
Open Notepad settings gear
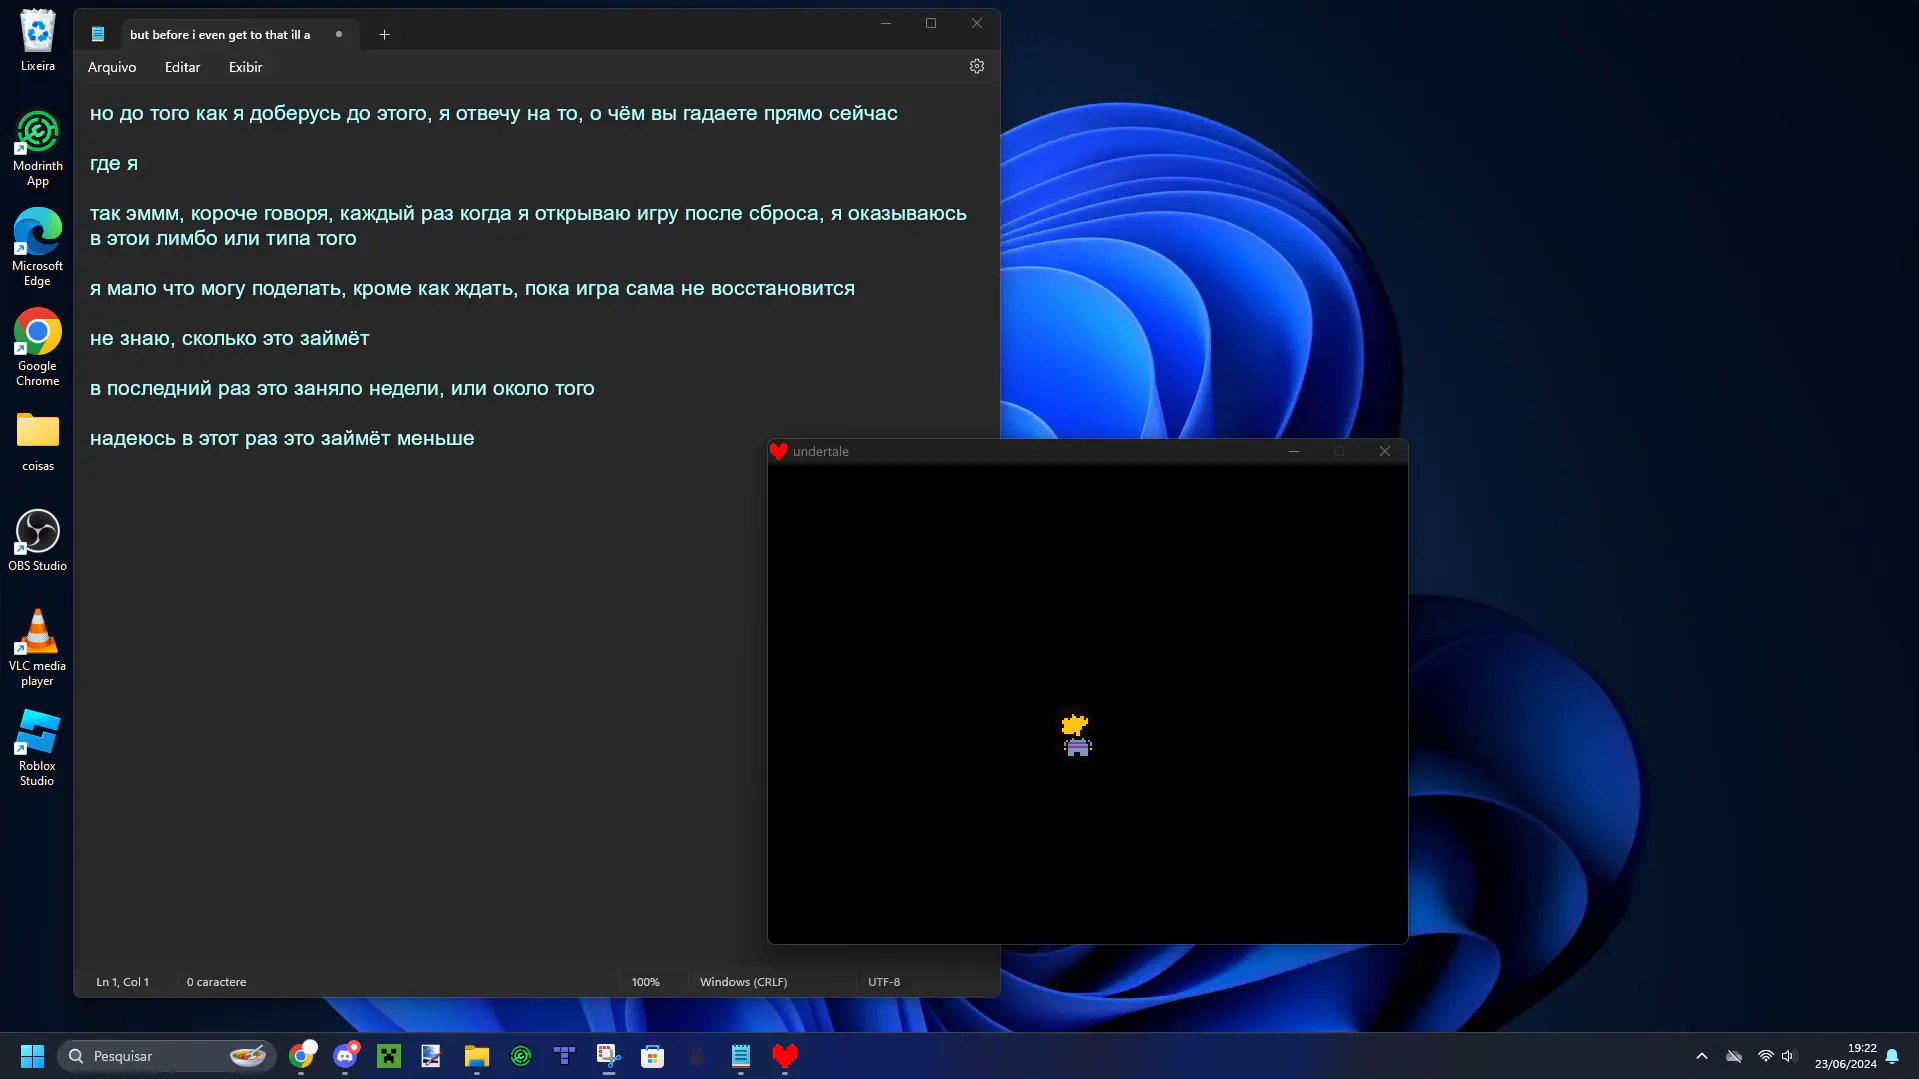976,66
